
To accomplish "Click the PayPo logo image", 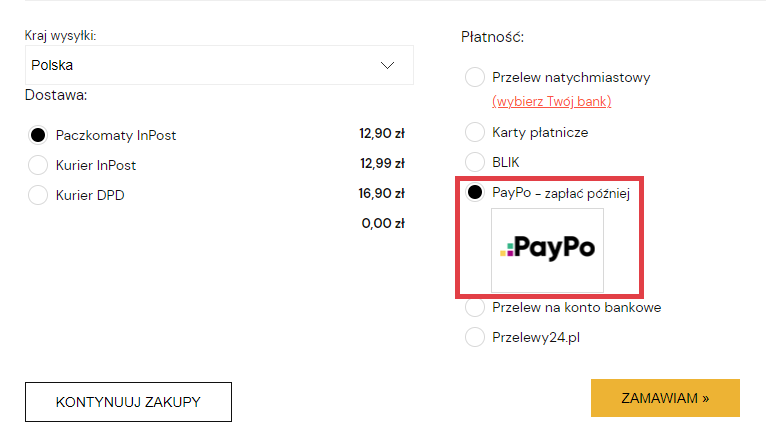I will (x=547, y=249).
